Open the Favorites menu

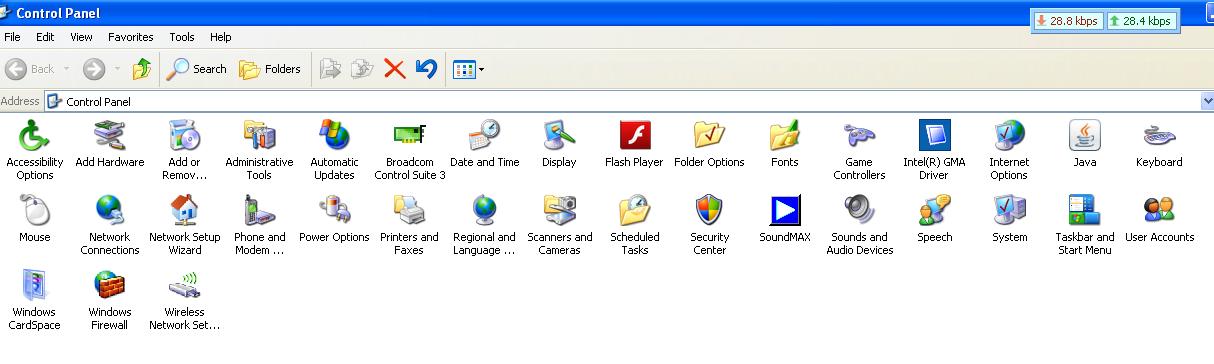coord(130,37)
